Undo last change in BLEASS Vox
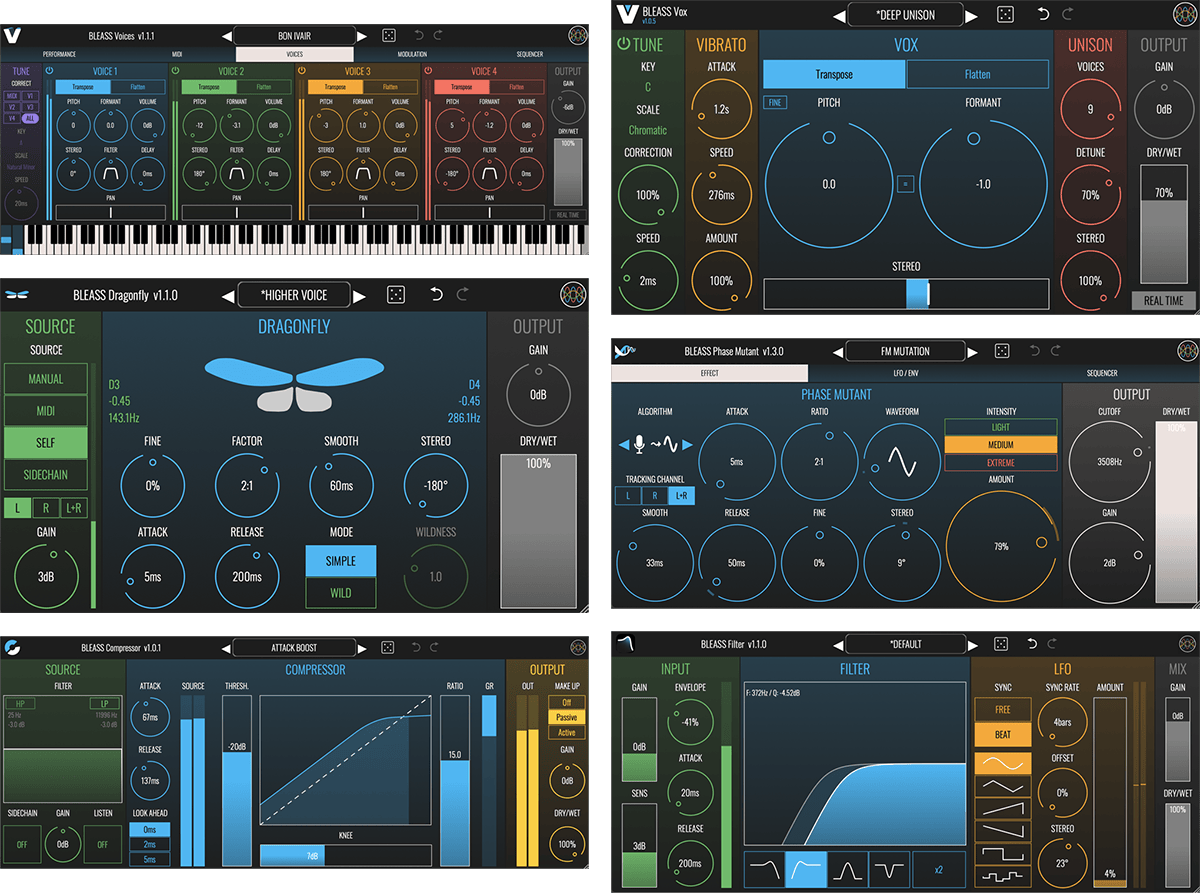The width and height of the screenshot is (1200, 893). [1043, 15]
